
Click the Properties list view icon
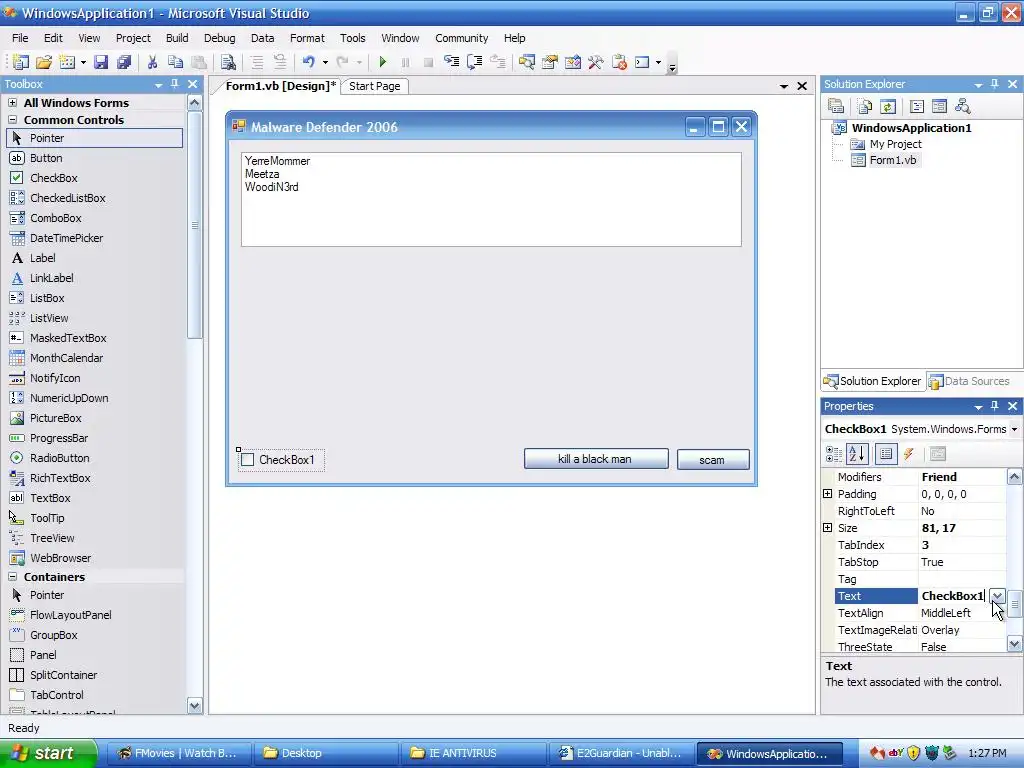886,454
